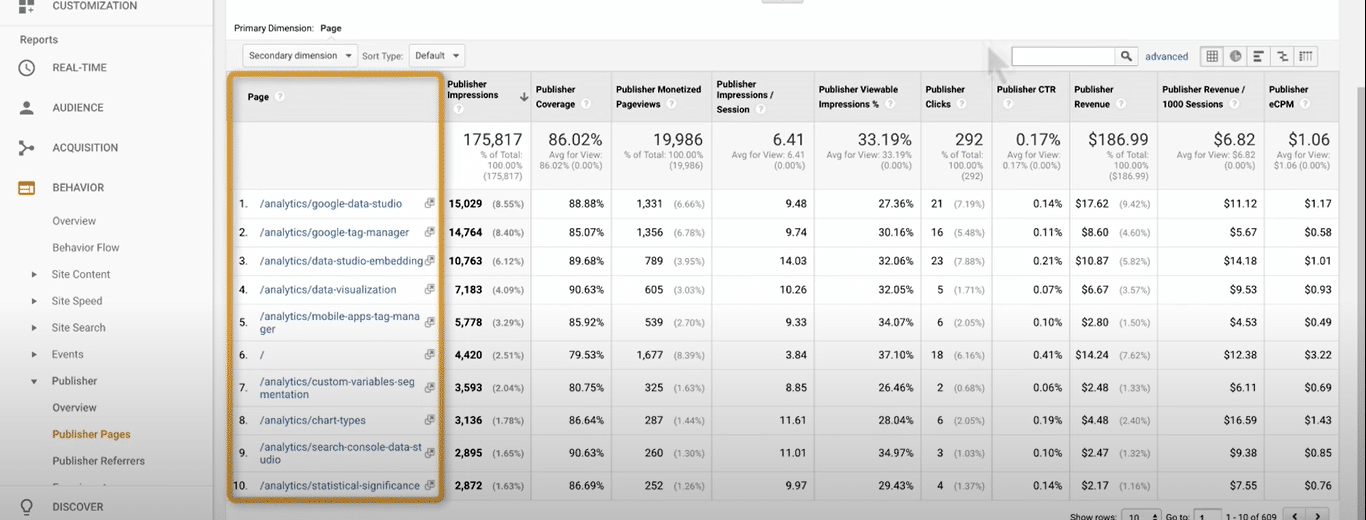The width and height of the screenshot is (1366, 520).
Task: Sort by Publisher Impressions column
Action: 472,90
